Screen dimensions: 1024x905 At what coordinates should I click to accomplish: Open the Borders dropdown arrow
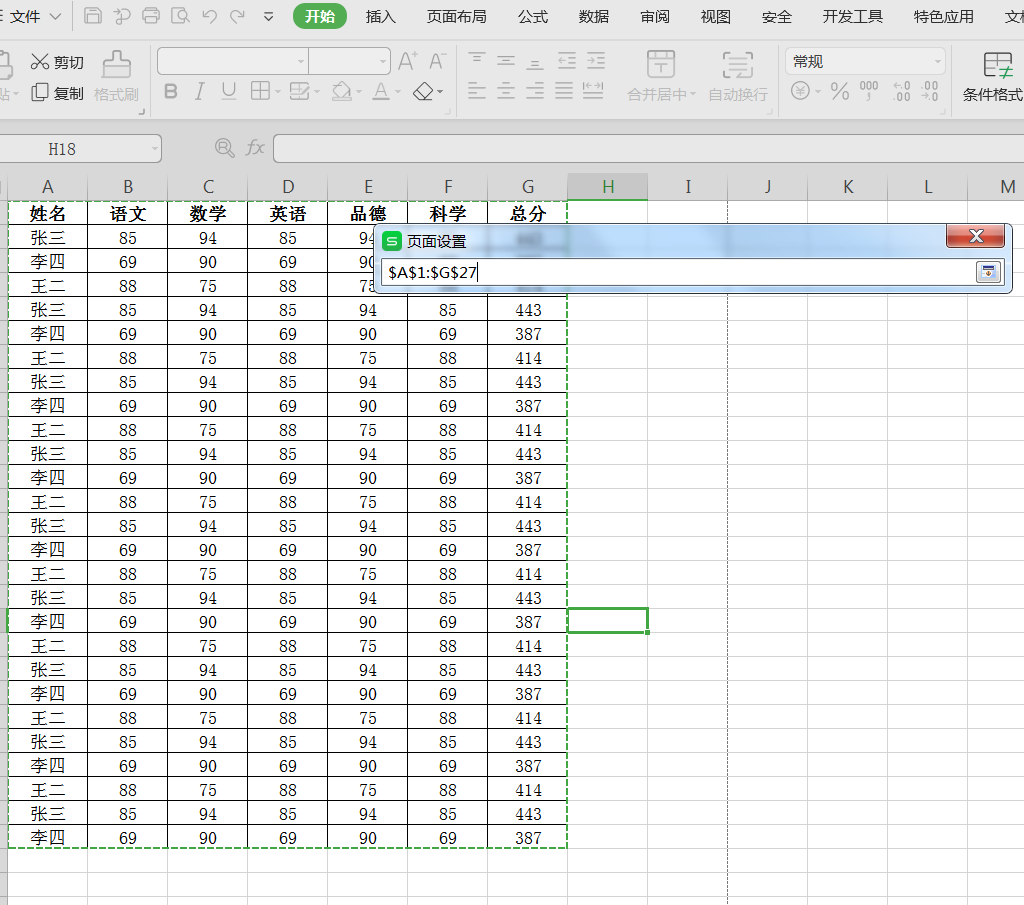pos(278,92)
